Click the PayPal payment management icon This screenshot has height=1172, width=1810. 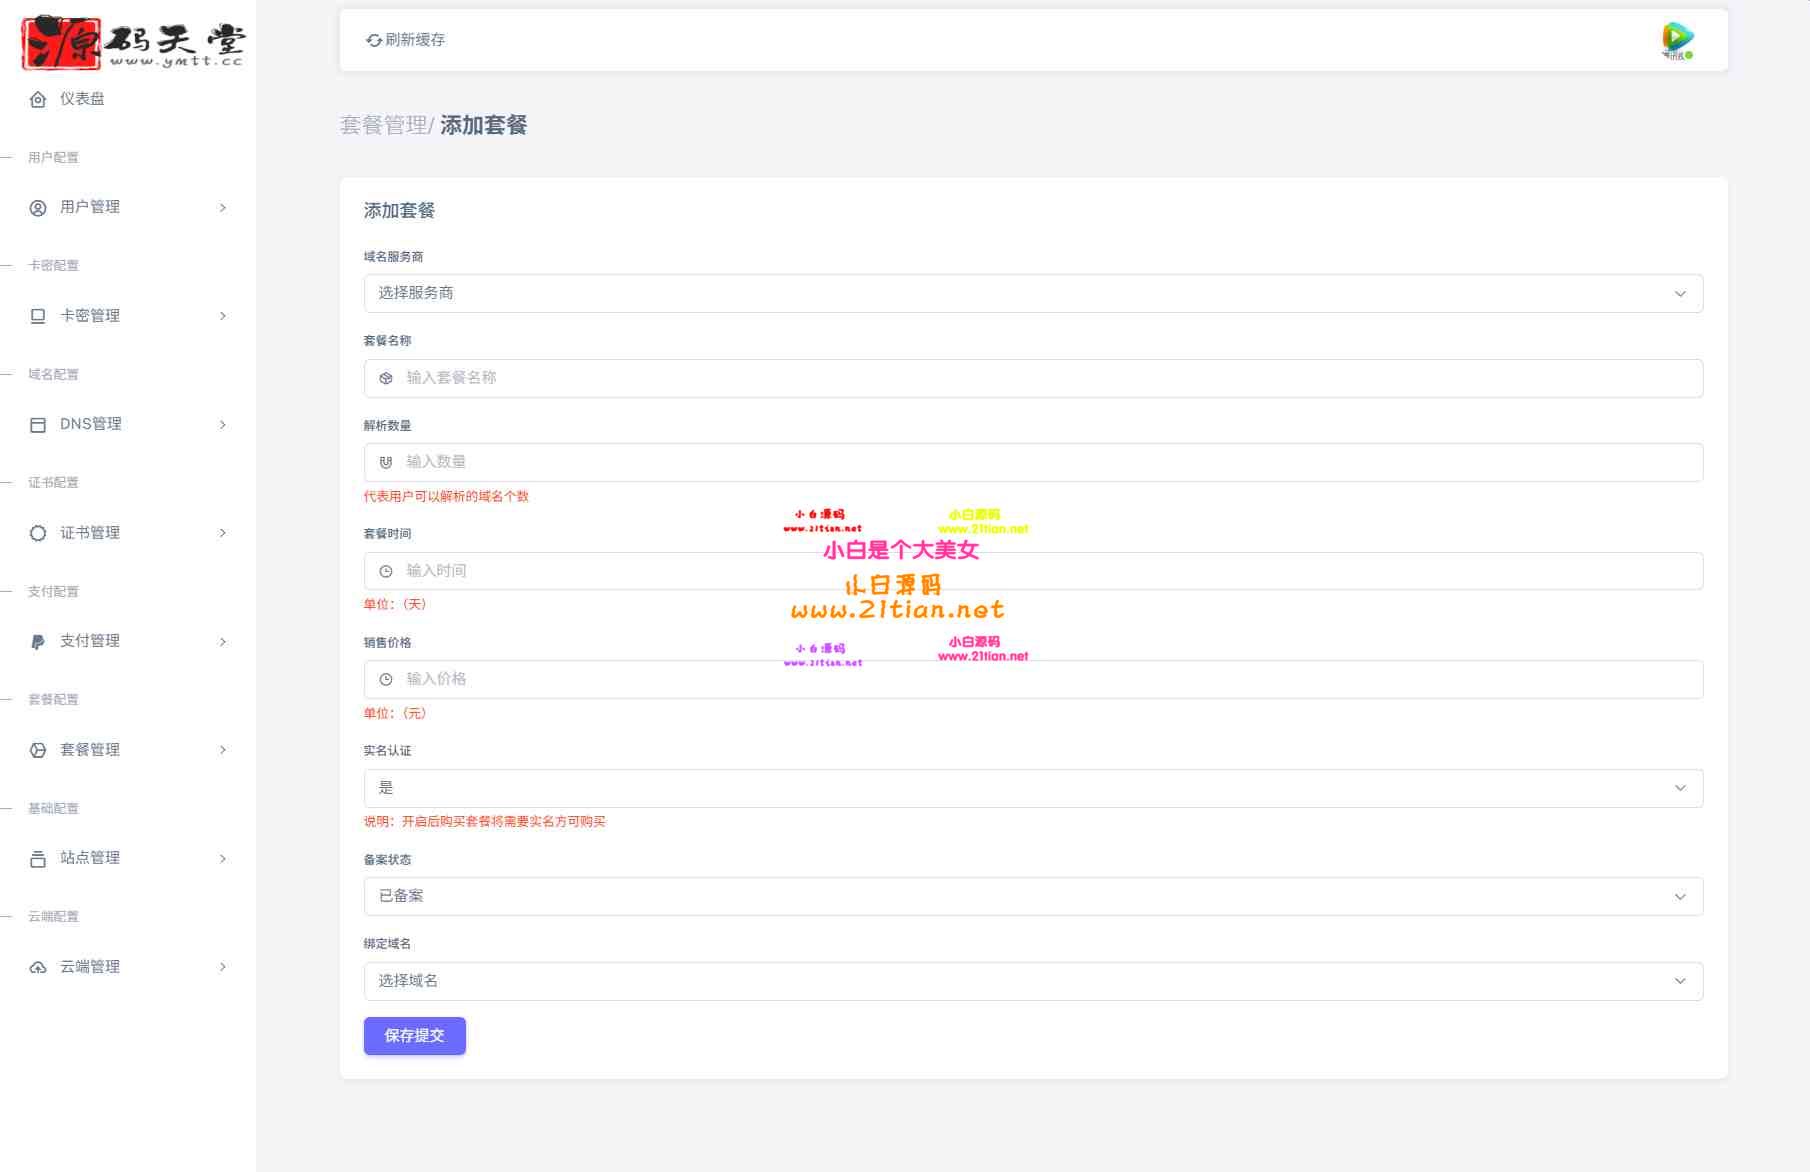38,642
